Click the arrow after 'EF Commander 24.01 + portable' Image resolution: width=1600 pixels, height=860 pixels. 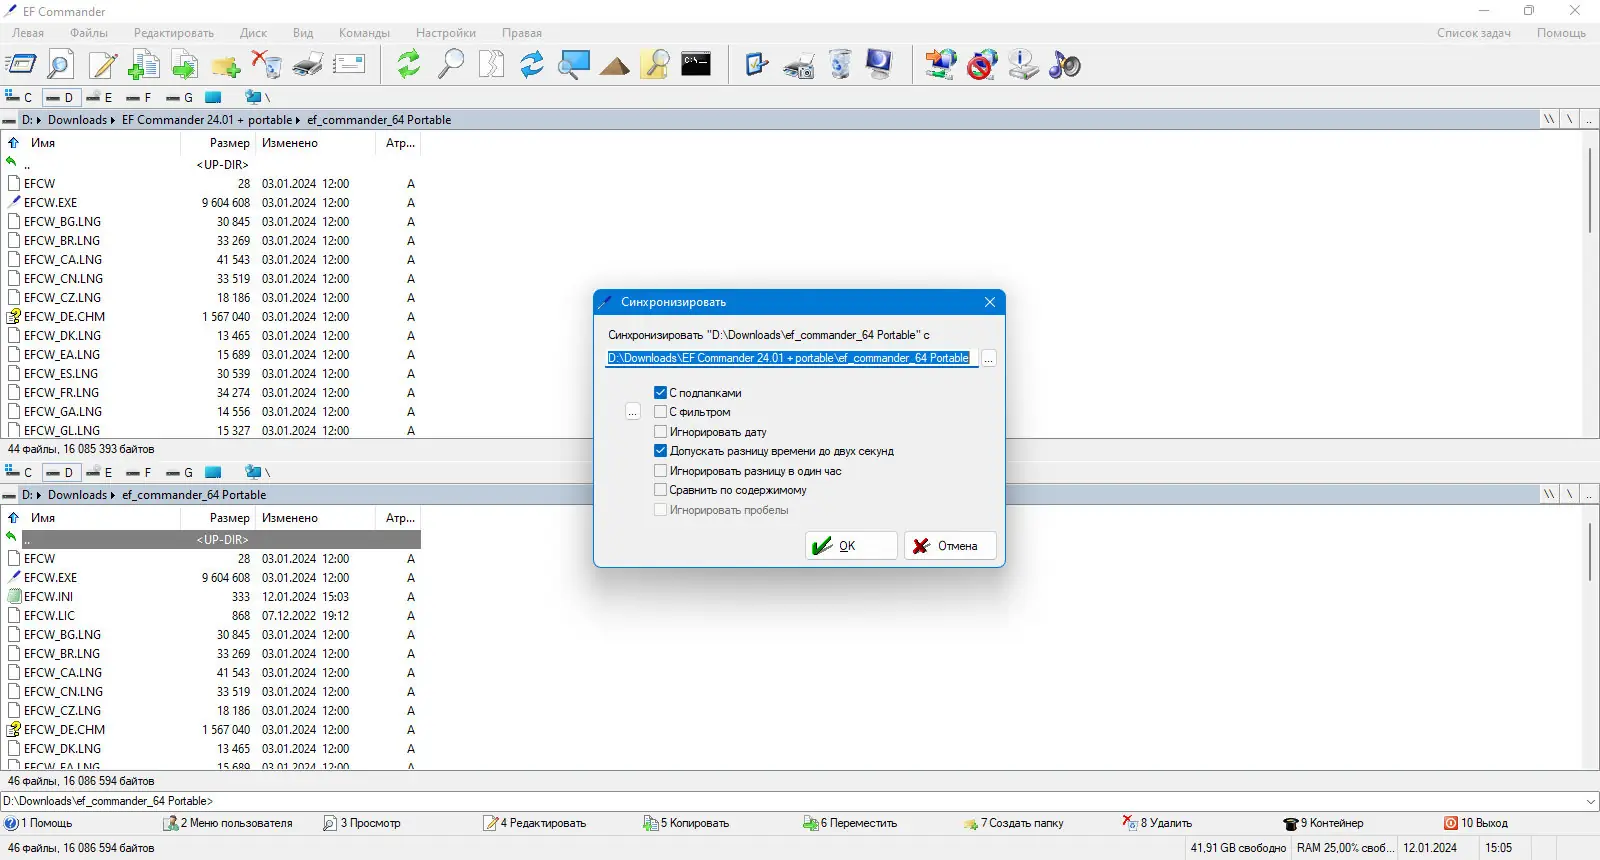click(x=298, y=120)
